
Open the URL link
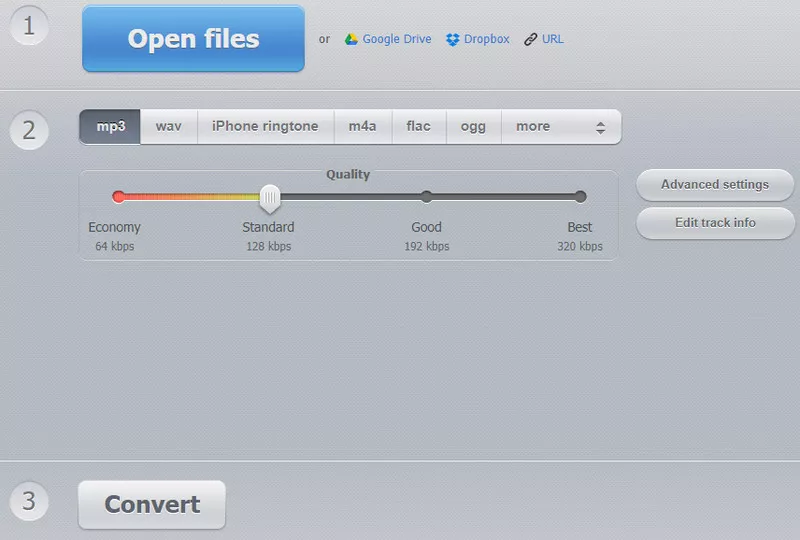[553, 39]
